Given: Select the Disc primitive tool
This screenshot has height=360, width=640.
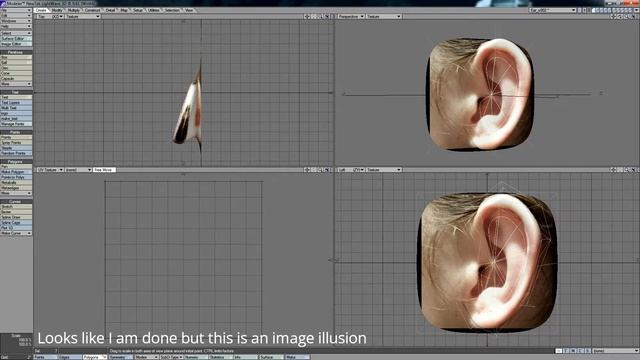Looking at the screenshot, I should click(x=16, y=68).
